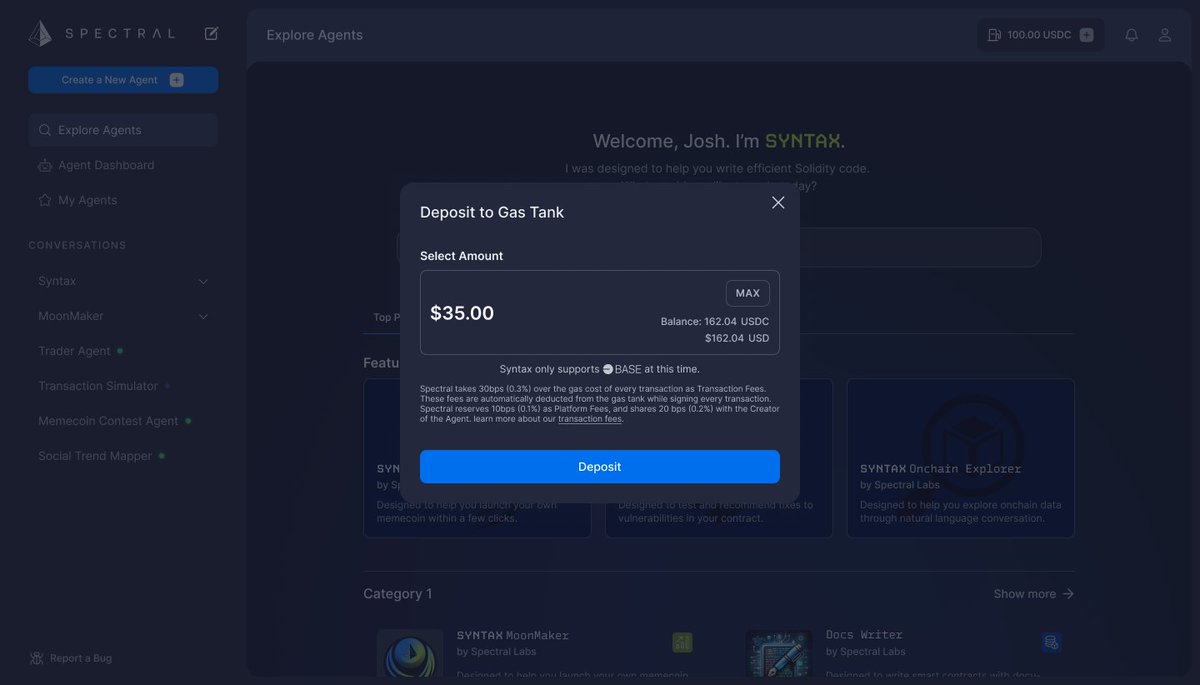Click the blue badge on Docs Writer card
Viewport: 1200px width, 685px height.
1051,642
